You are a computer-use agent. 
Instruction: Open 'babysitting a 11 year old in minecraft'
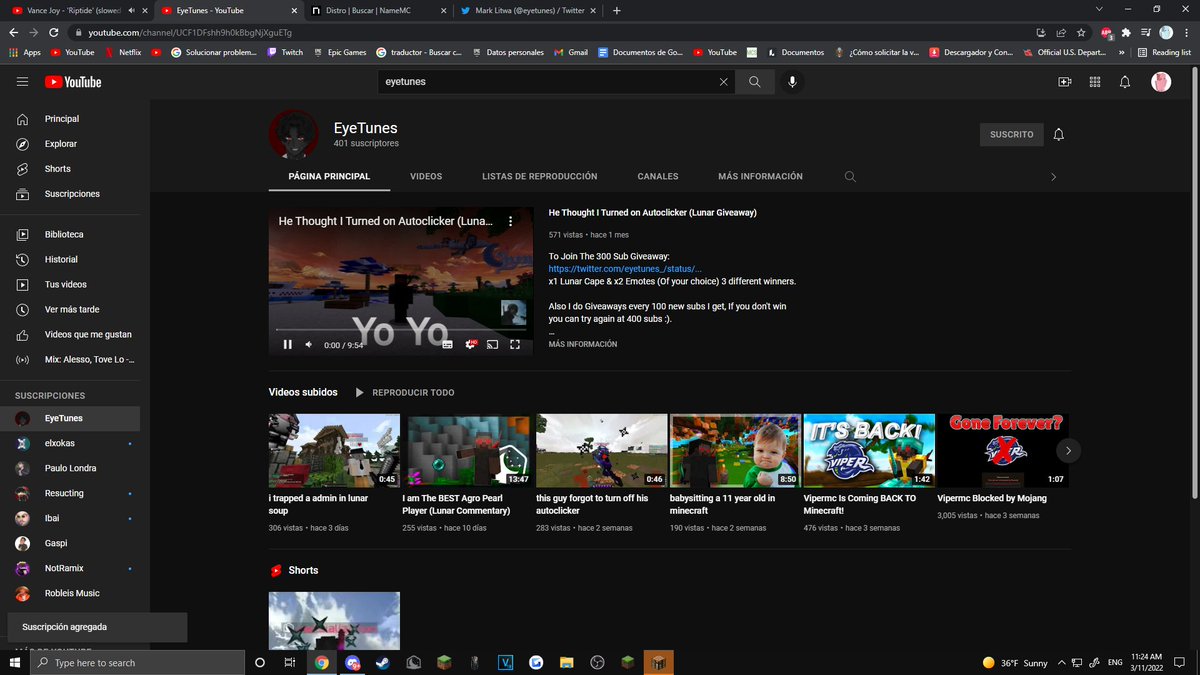point(735,451)
